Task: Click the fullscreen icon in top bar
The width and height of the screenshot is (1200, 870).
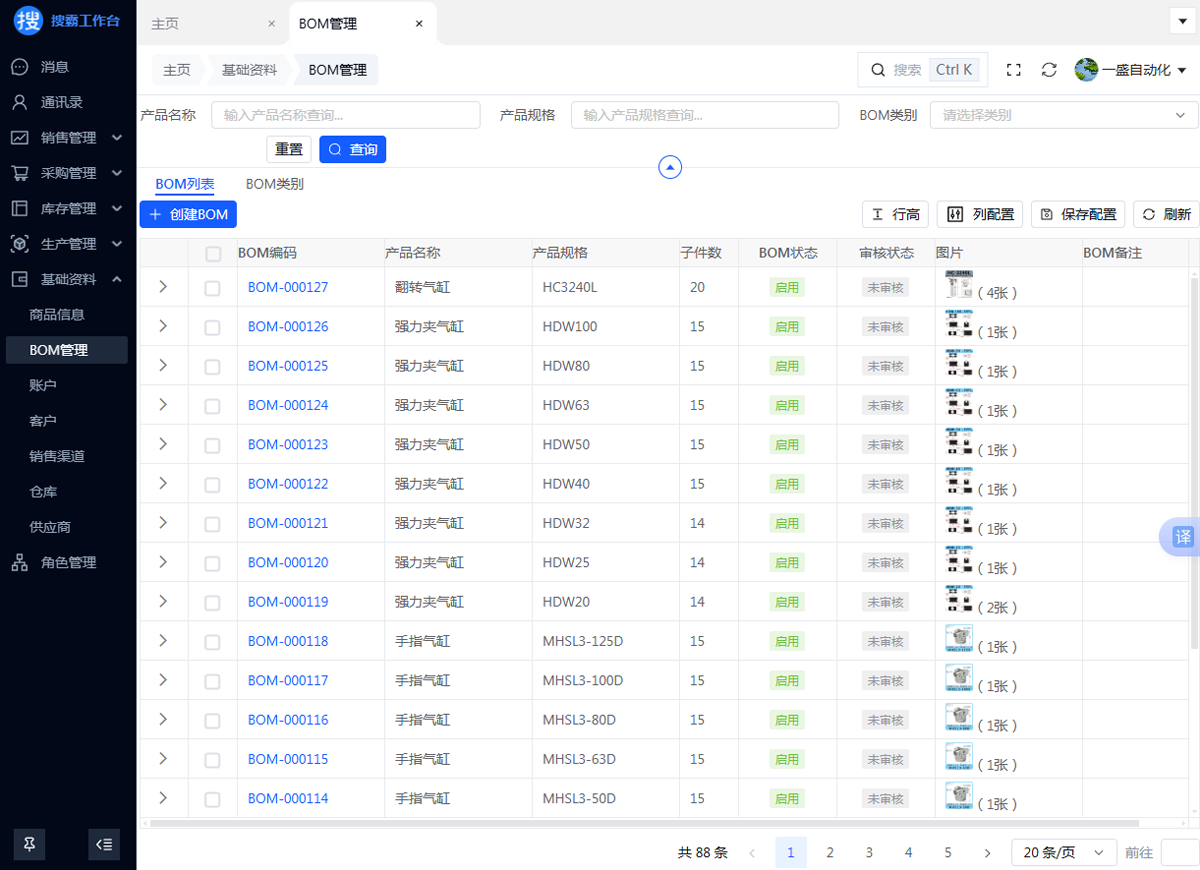Action: (x=1013, y=70)
